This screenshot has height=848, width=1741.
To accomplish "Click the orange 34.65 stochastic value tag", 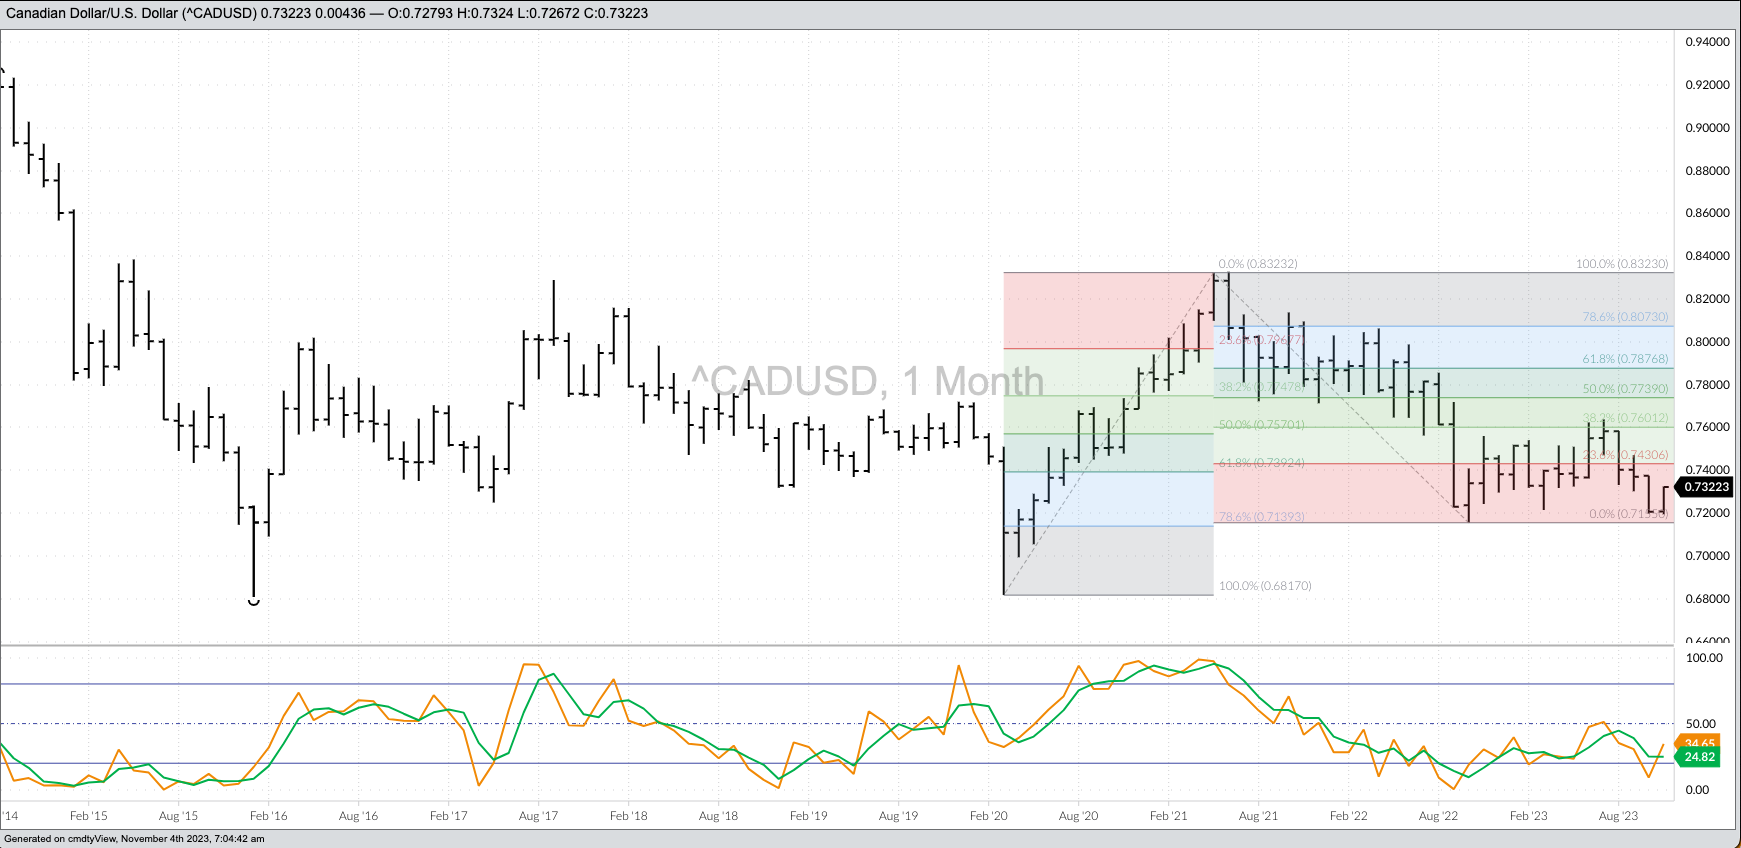I will 1699,743.
